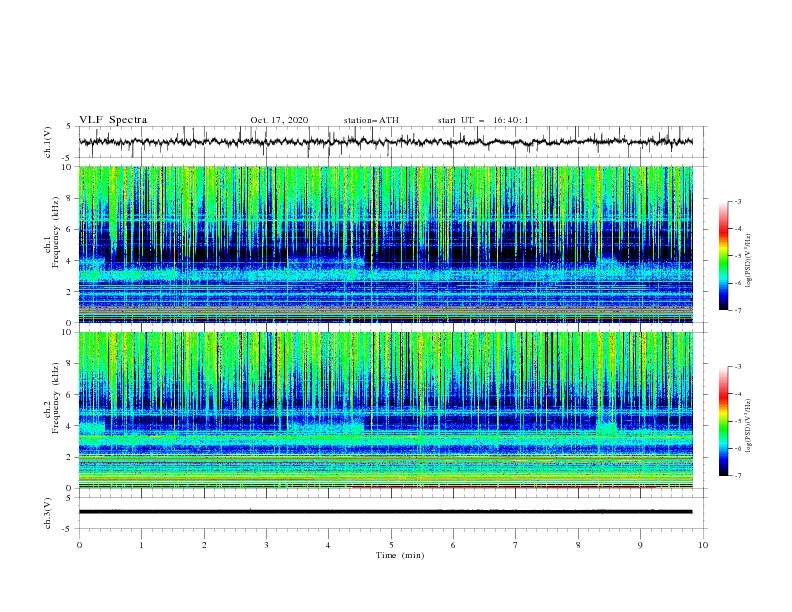Viewport: 792px width, 612px height.
Task: Click the ch.2 spectrogram color scale bar
Action: click(723, 421)
